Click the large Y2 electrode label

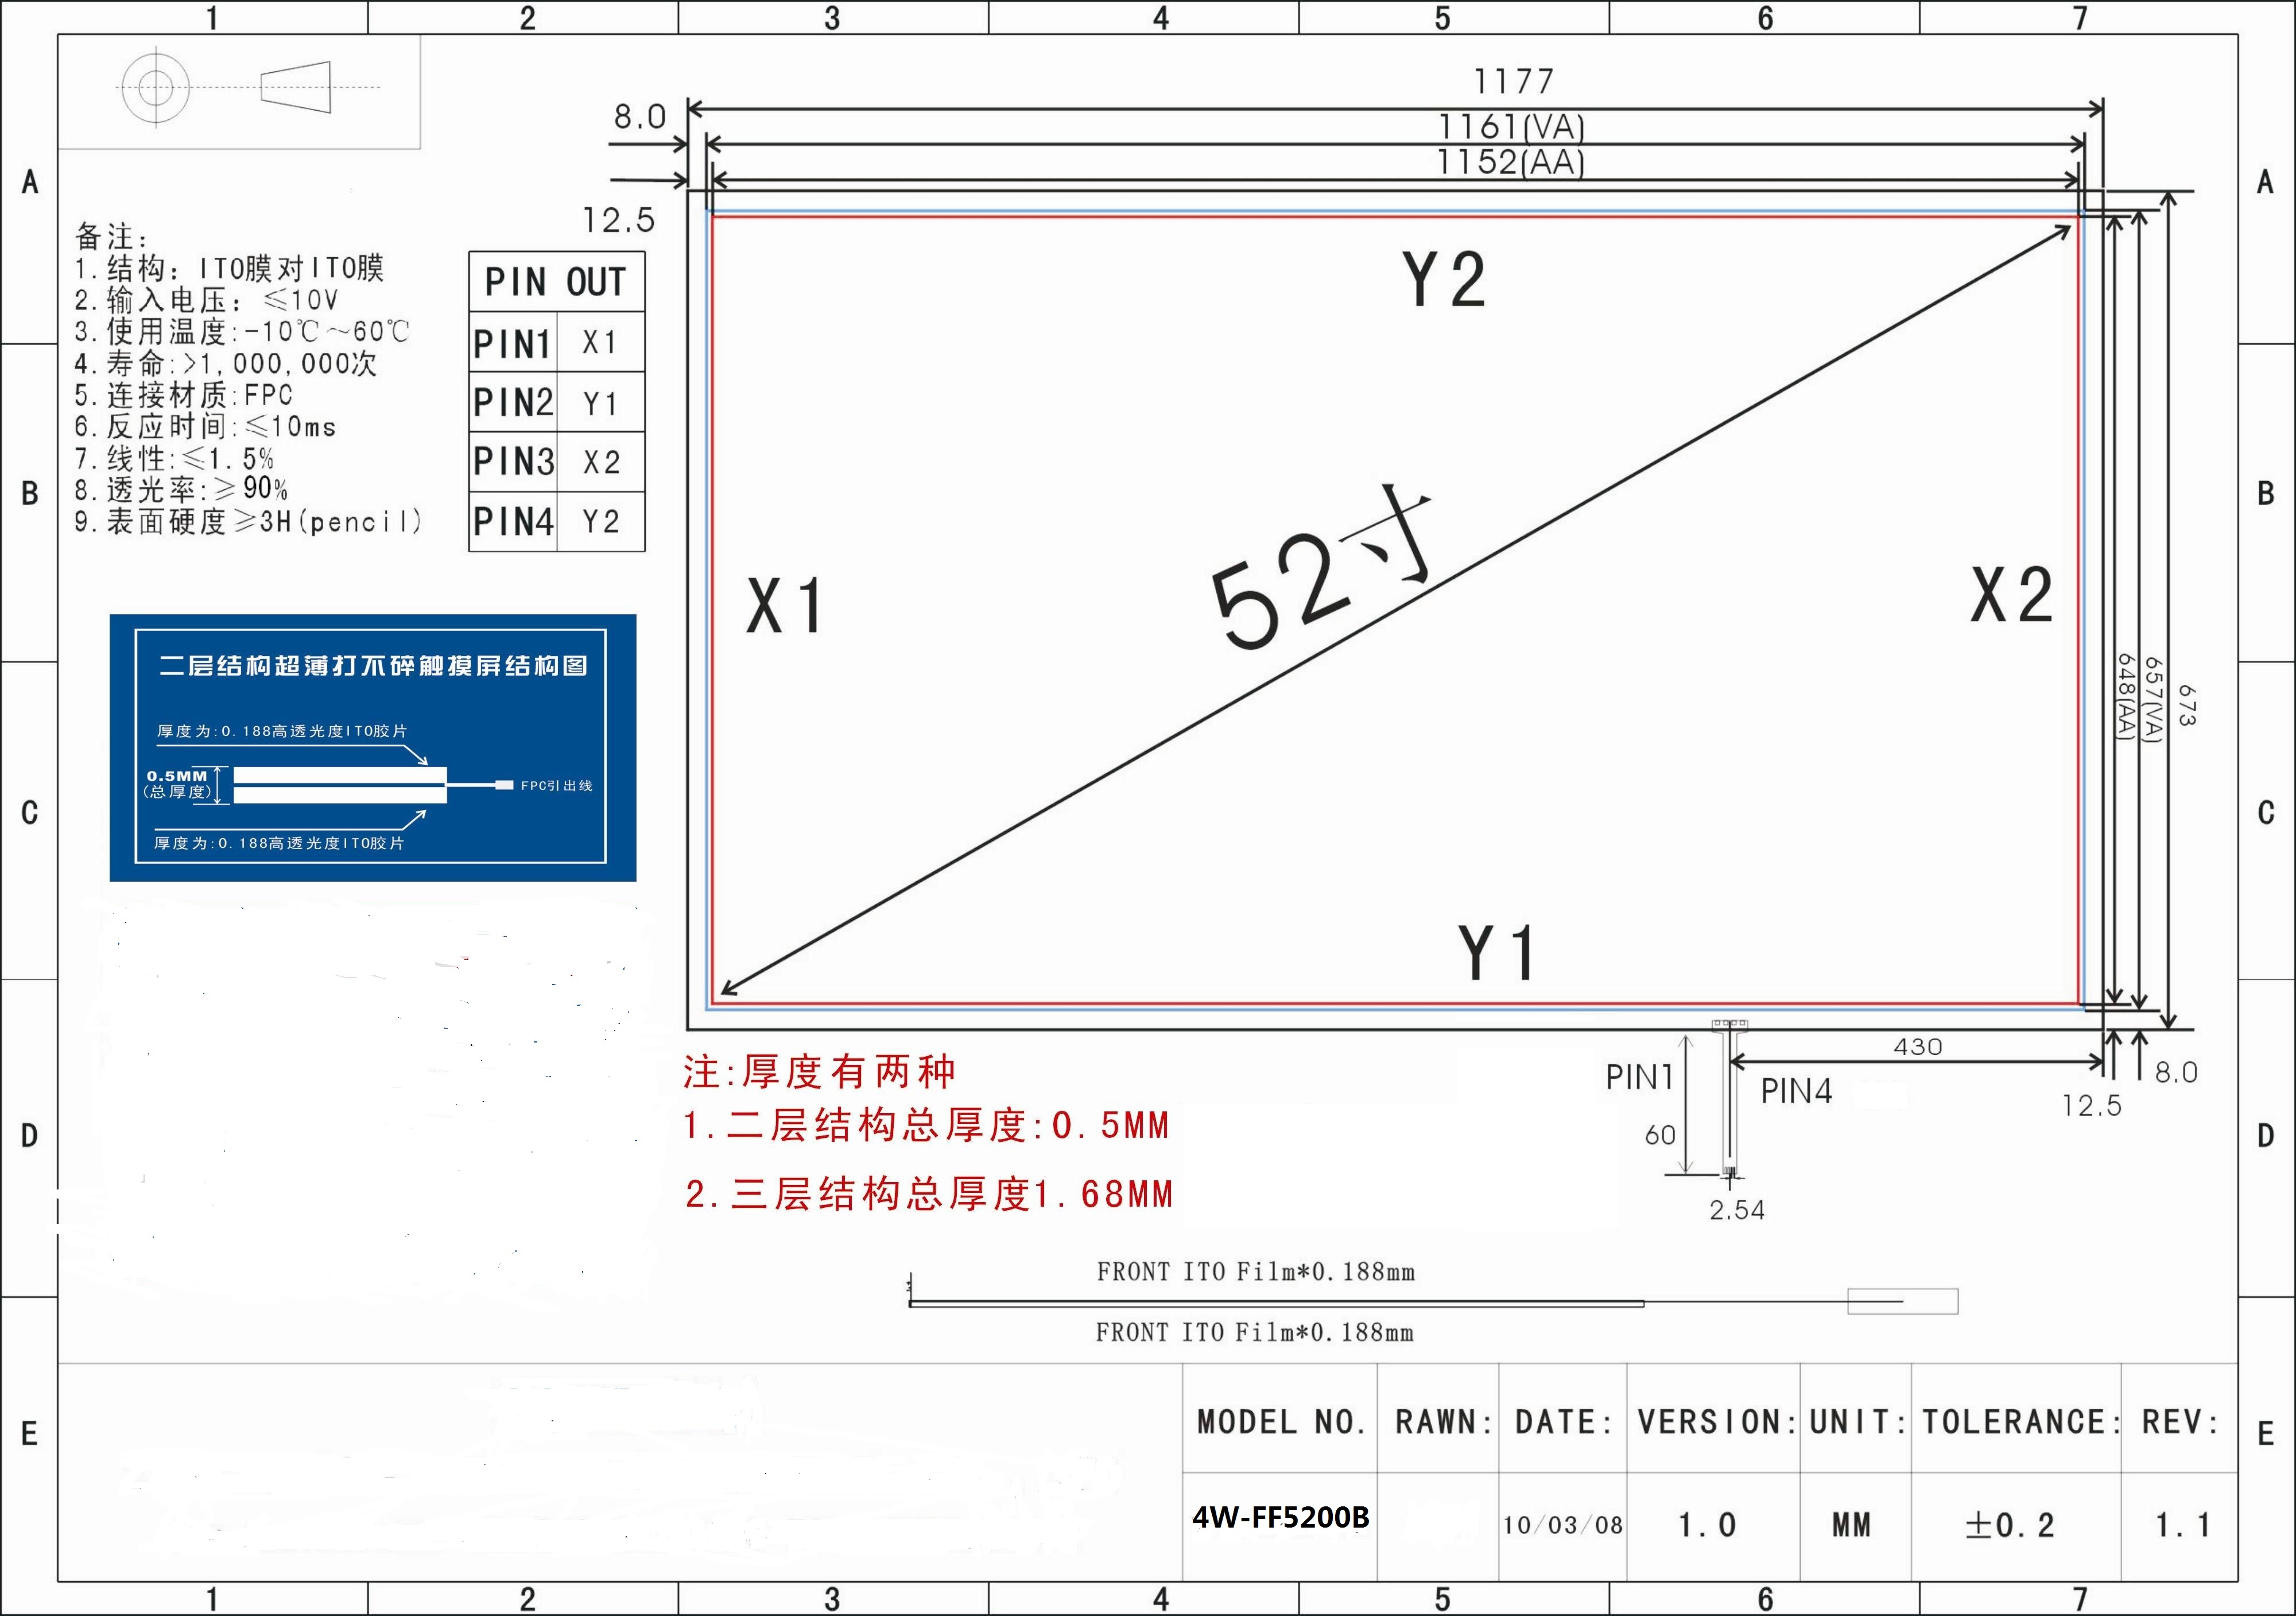1444,280
